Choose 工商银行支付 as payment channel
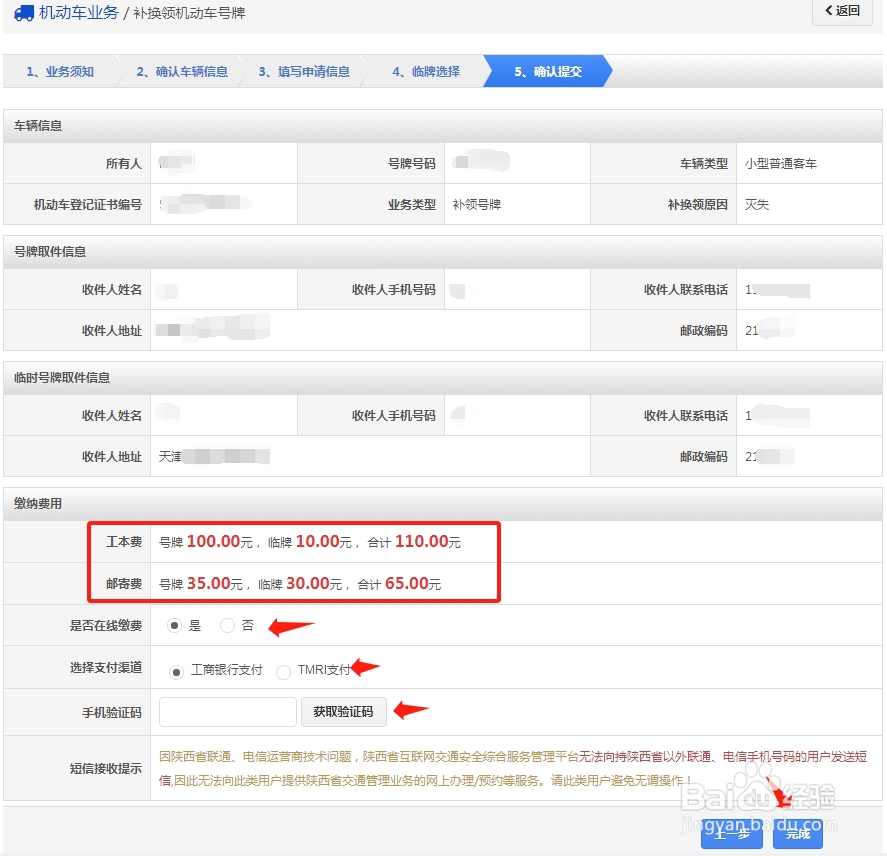 coord(177,669)
